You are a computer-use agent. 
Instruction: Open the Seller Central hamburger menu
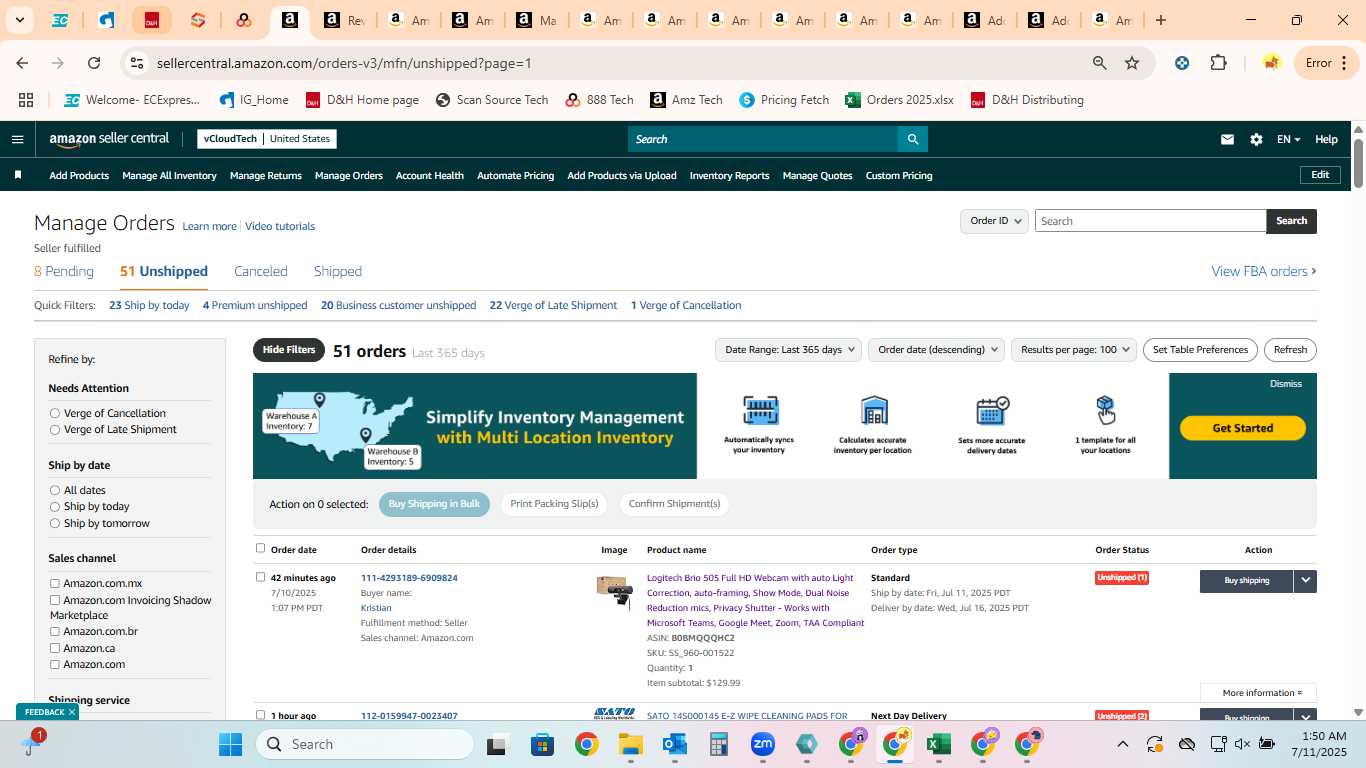(17, 139)
